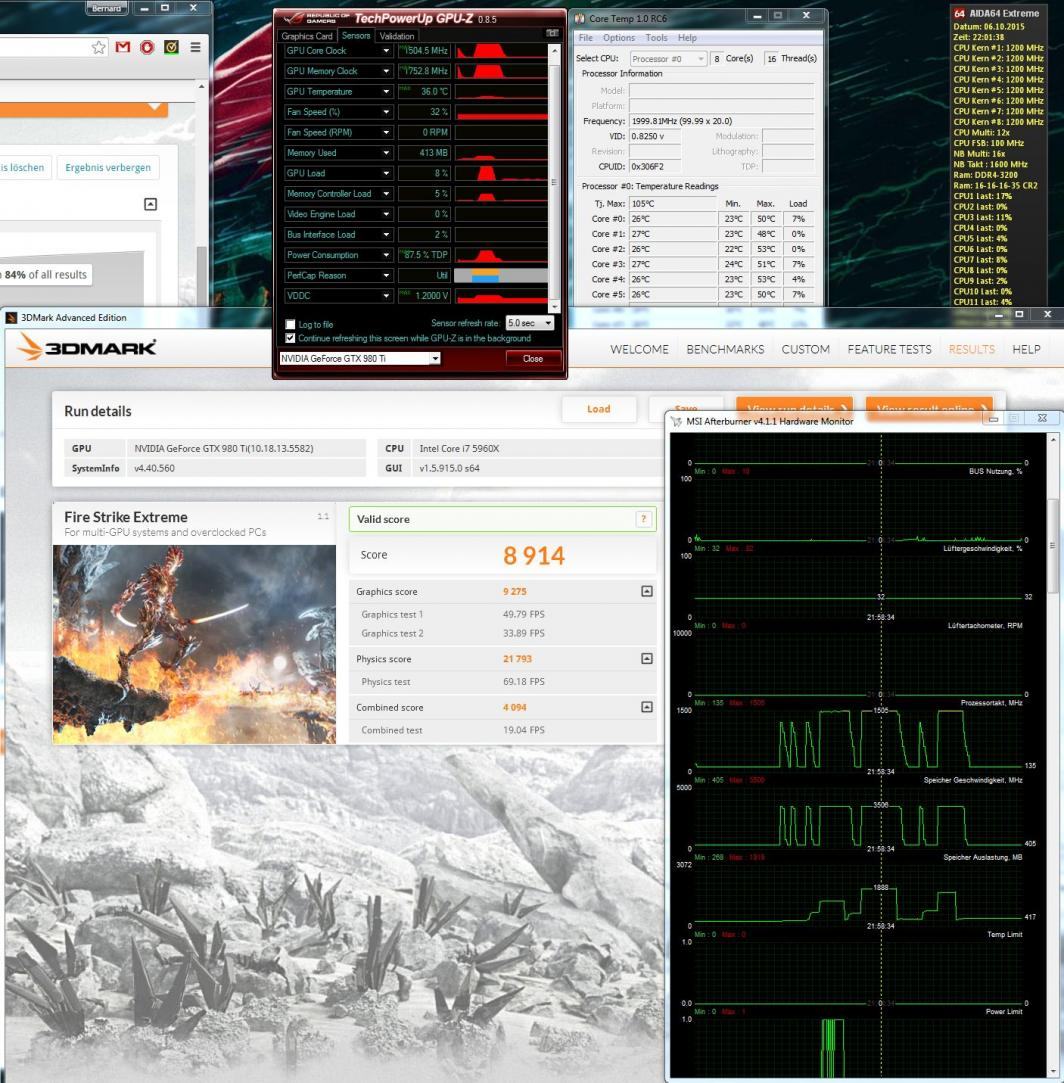Click the orange banner bar in browser page
1064x1083 pixels.
[83, 110]
